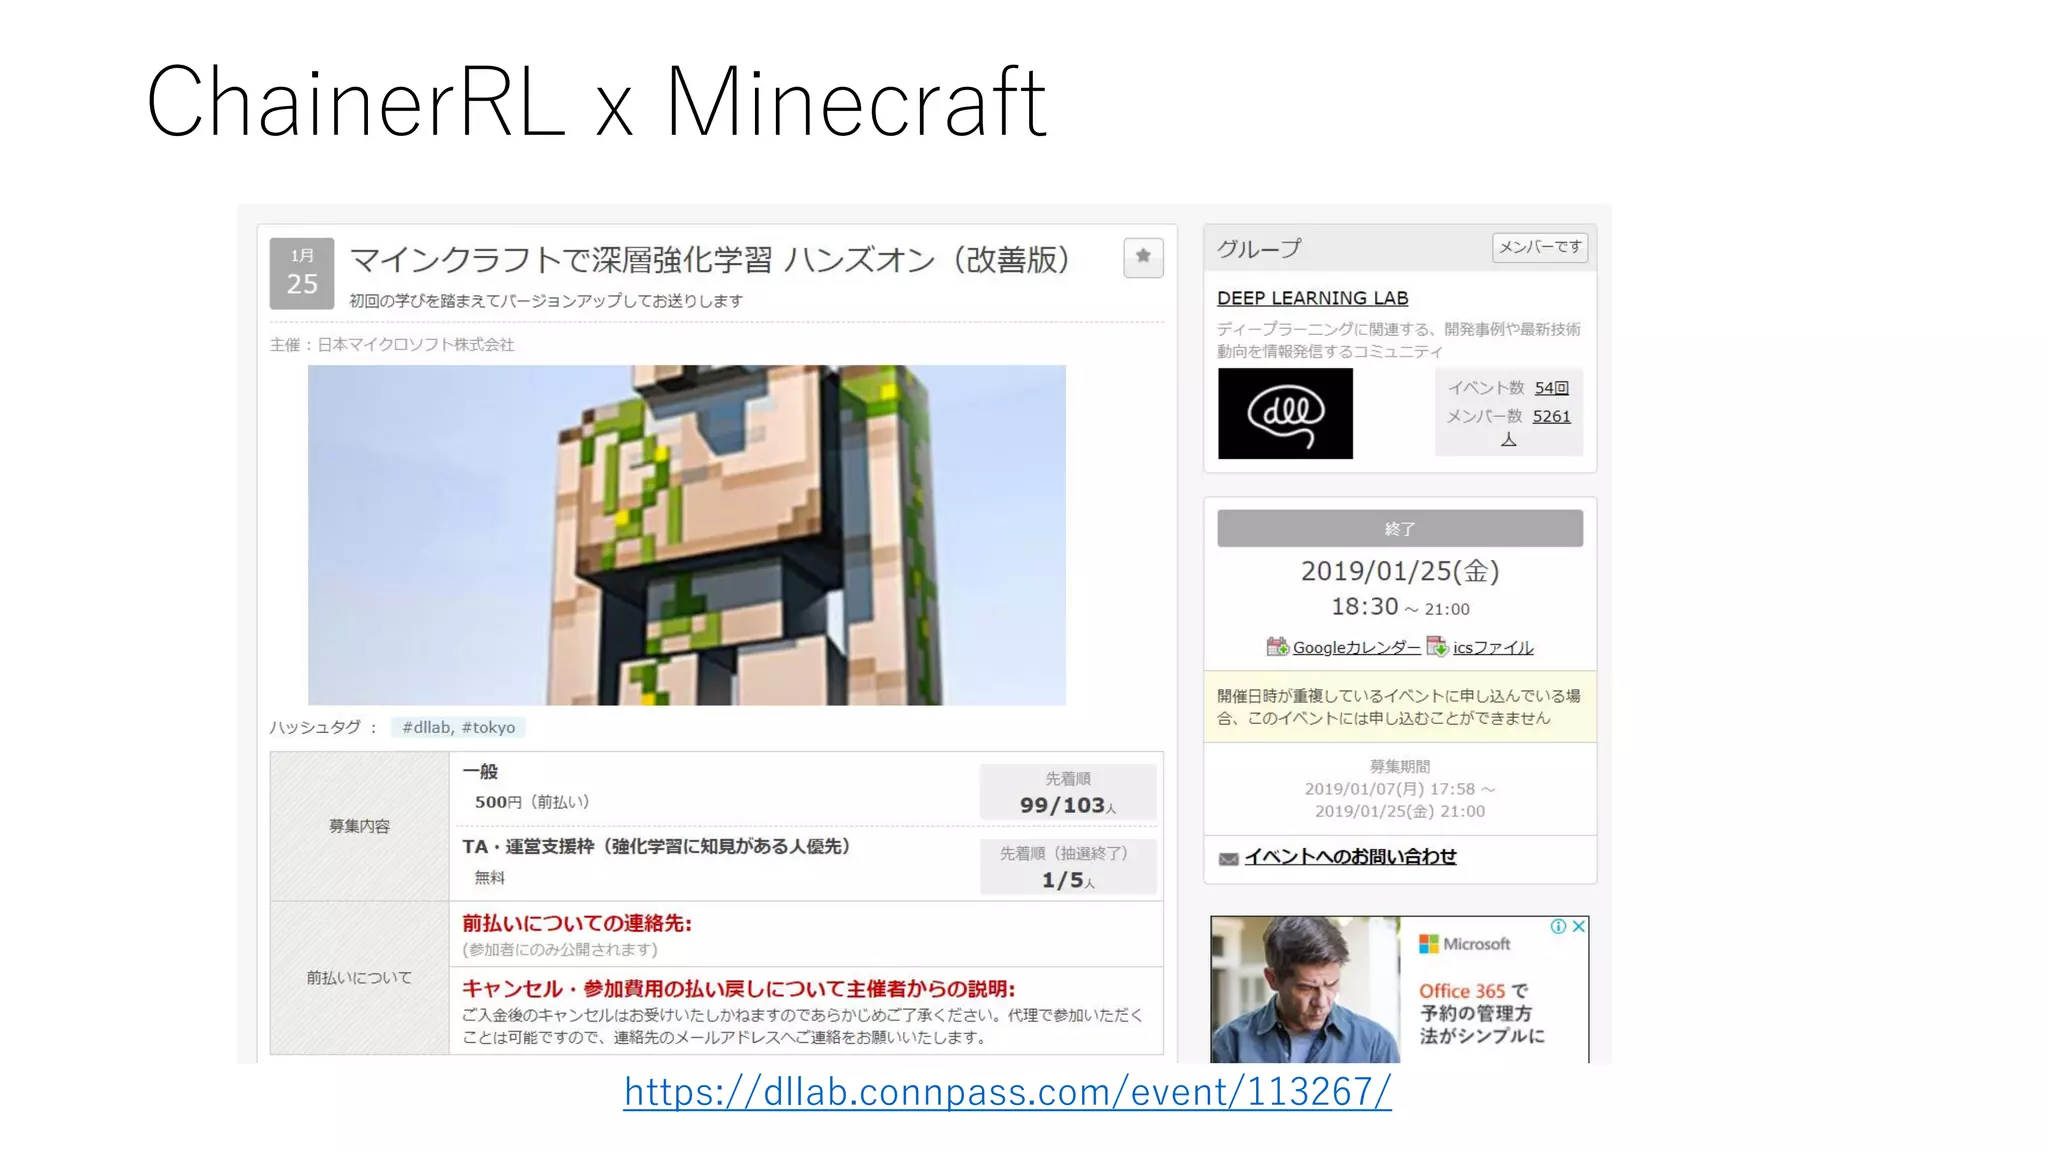Click the 500円（前払い）price text
Image resolution: width=2048 pixels, height=1152 pixels.
(x=532, y=801)
